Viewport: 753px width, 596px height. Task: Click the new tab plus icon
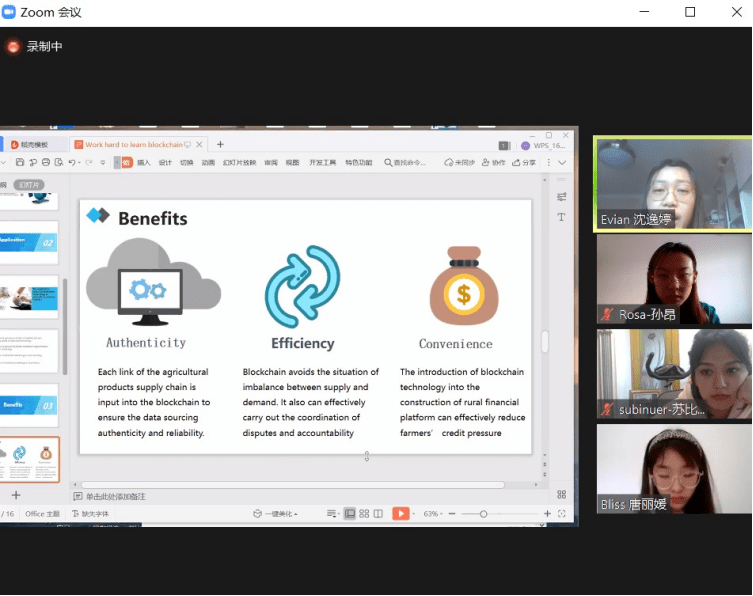(x=220, y=144)
